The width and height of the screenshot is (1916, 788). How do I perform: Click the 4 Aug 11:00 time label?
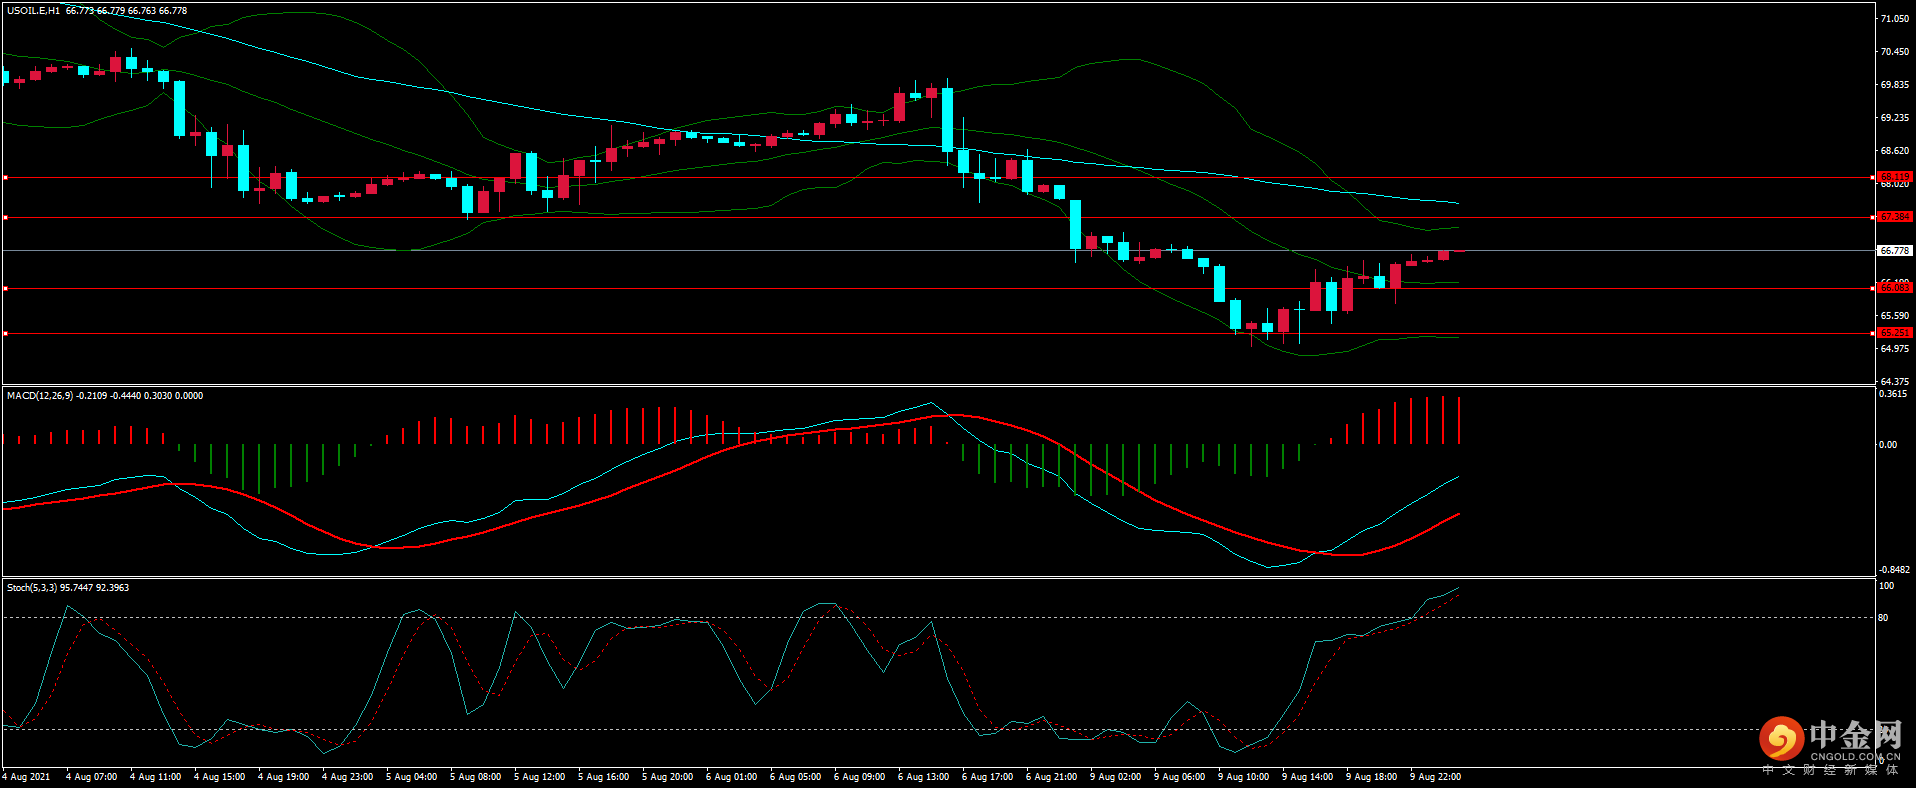pyautogui.click(x=155, y=777)
